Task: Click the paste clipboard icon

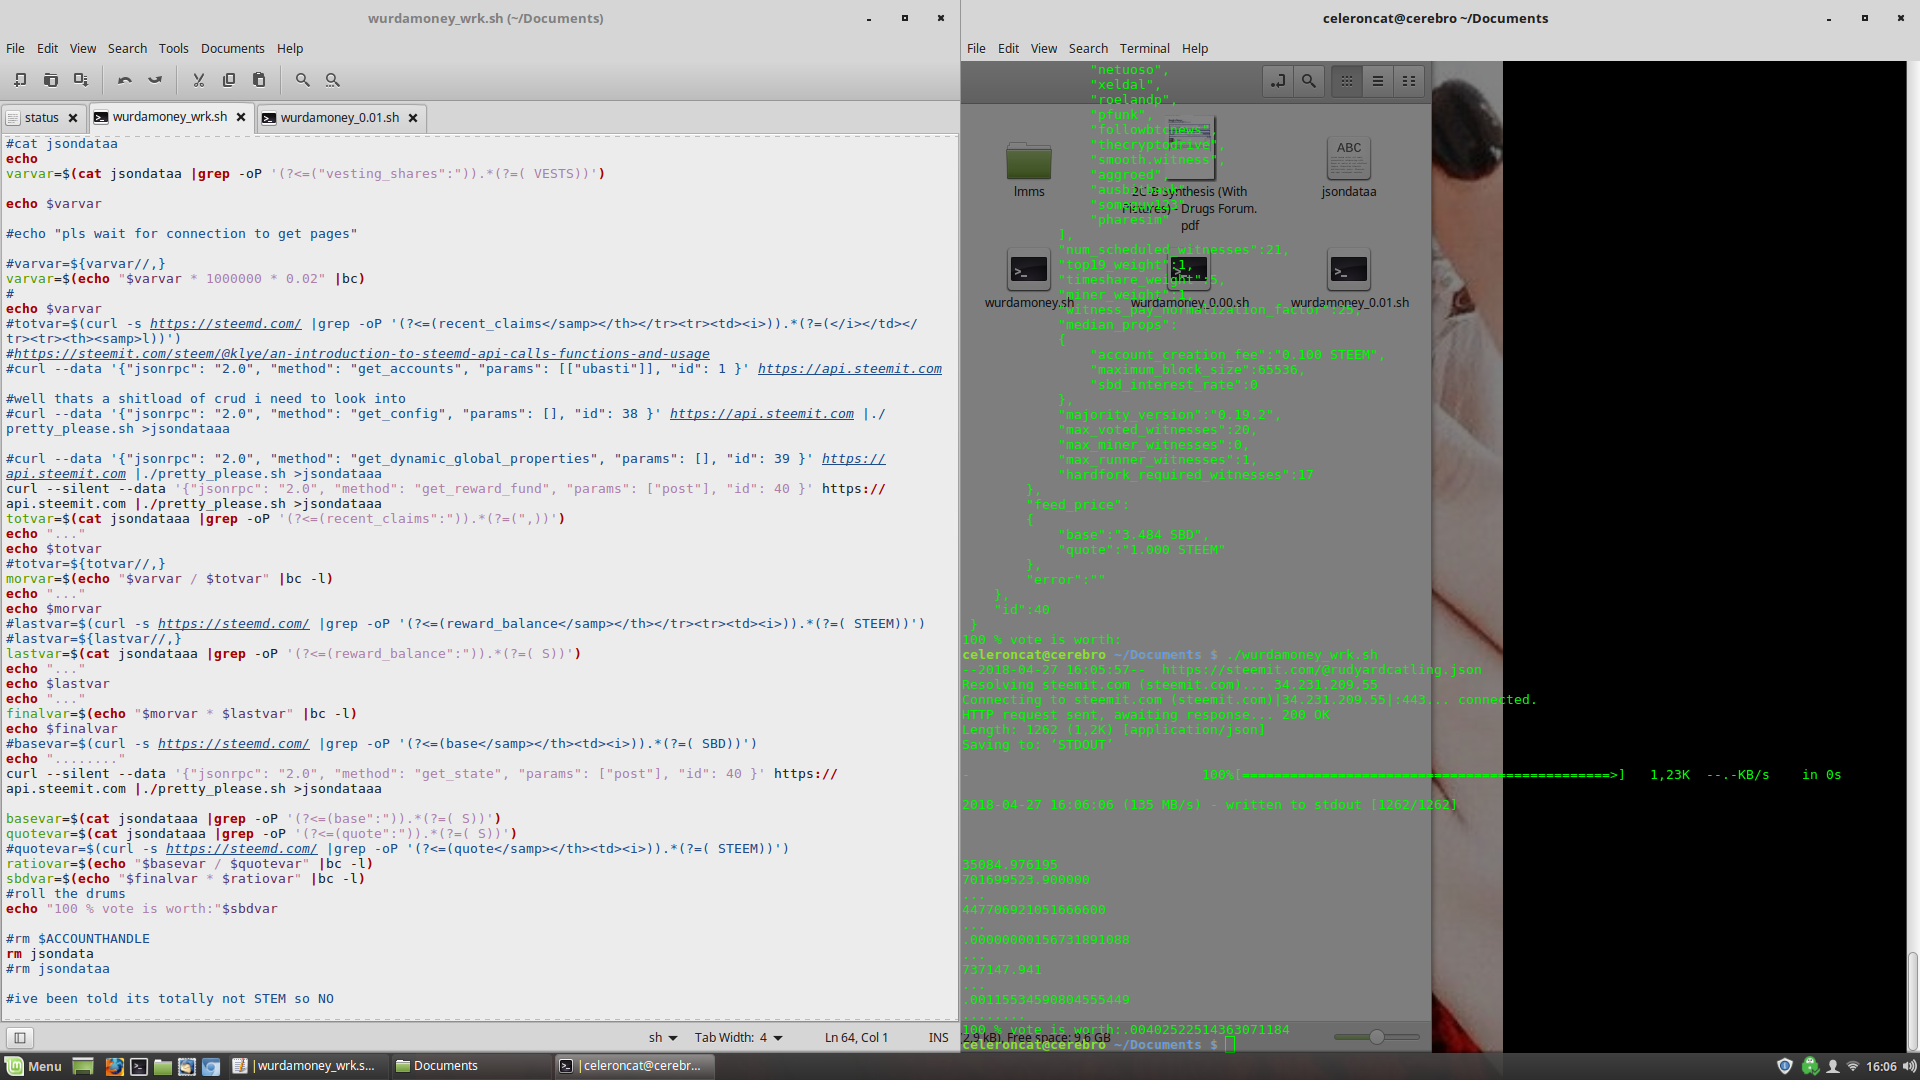Action: [259, 80]
